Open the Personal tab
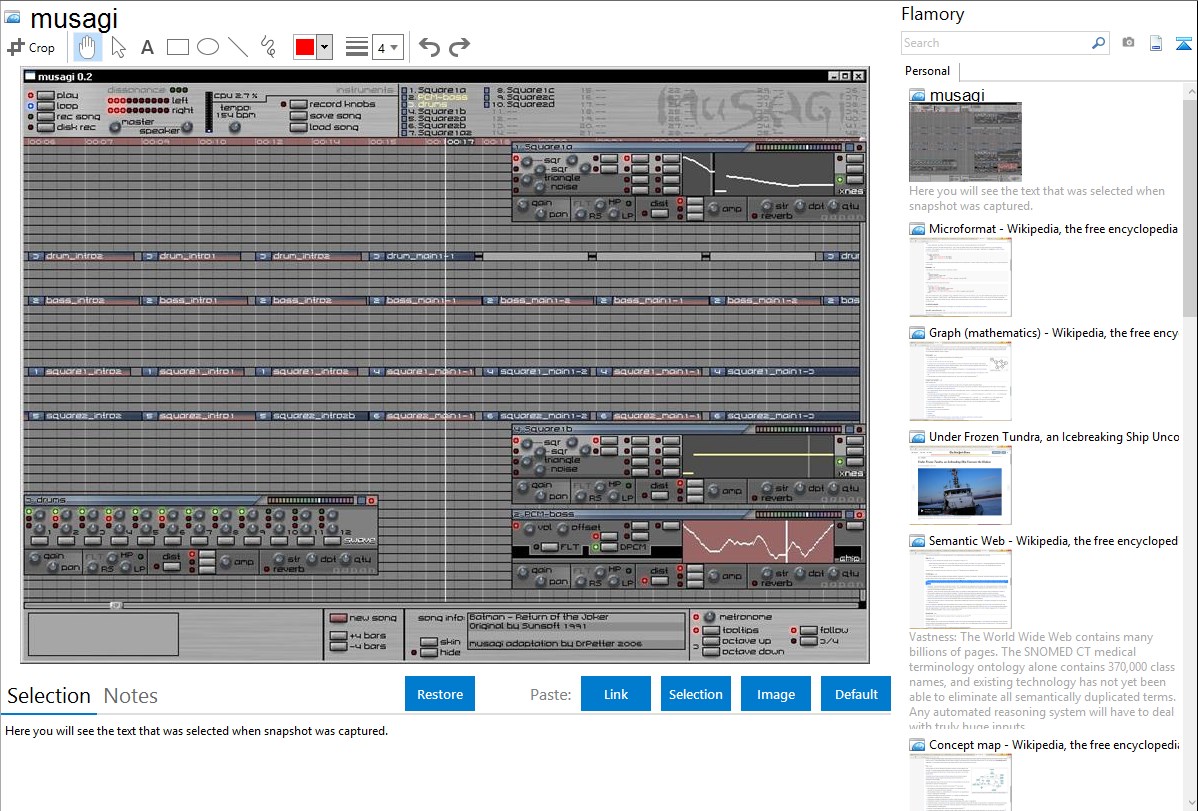The height and width of the screenshot is (811, 1198). point(927,71)
